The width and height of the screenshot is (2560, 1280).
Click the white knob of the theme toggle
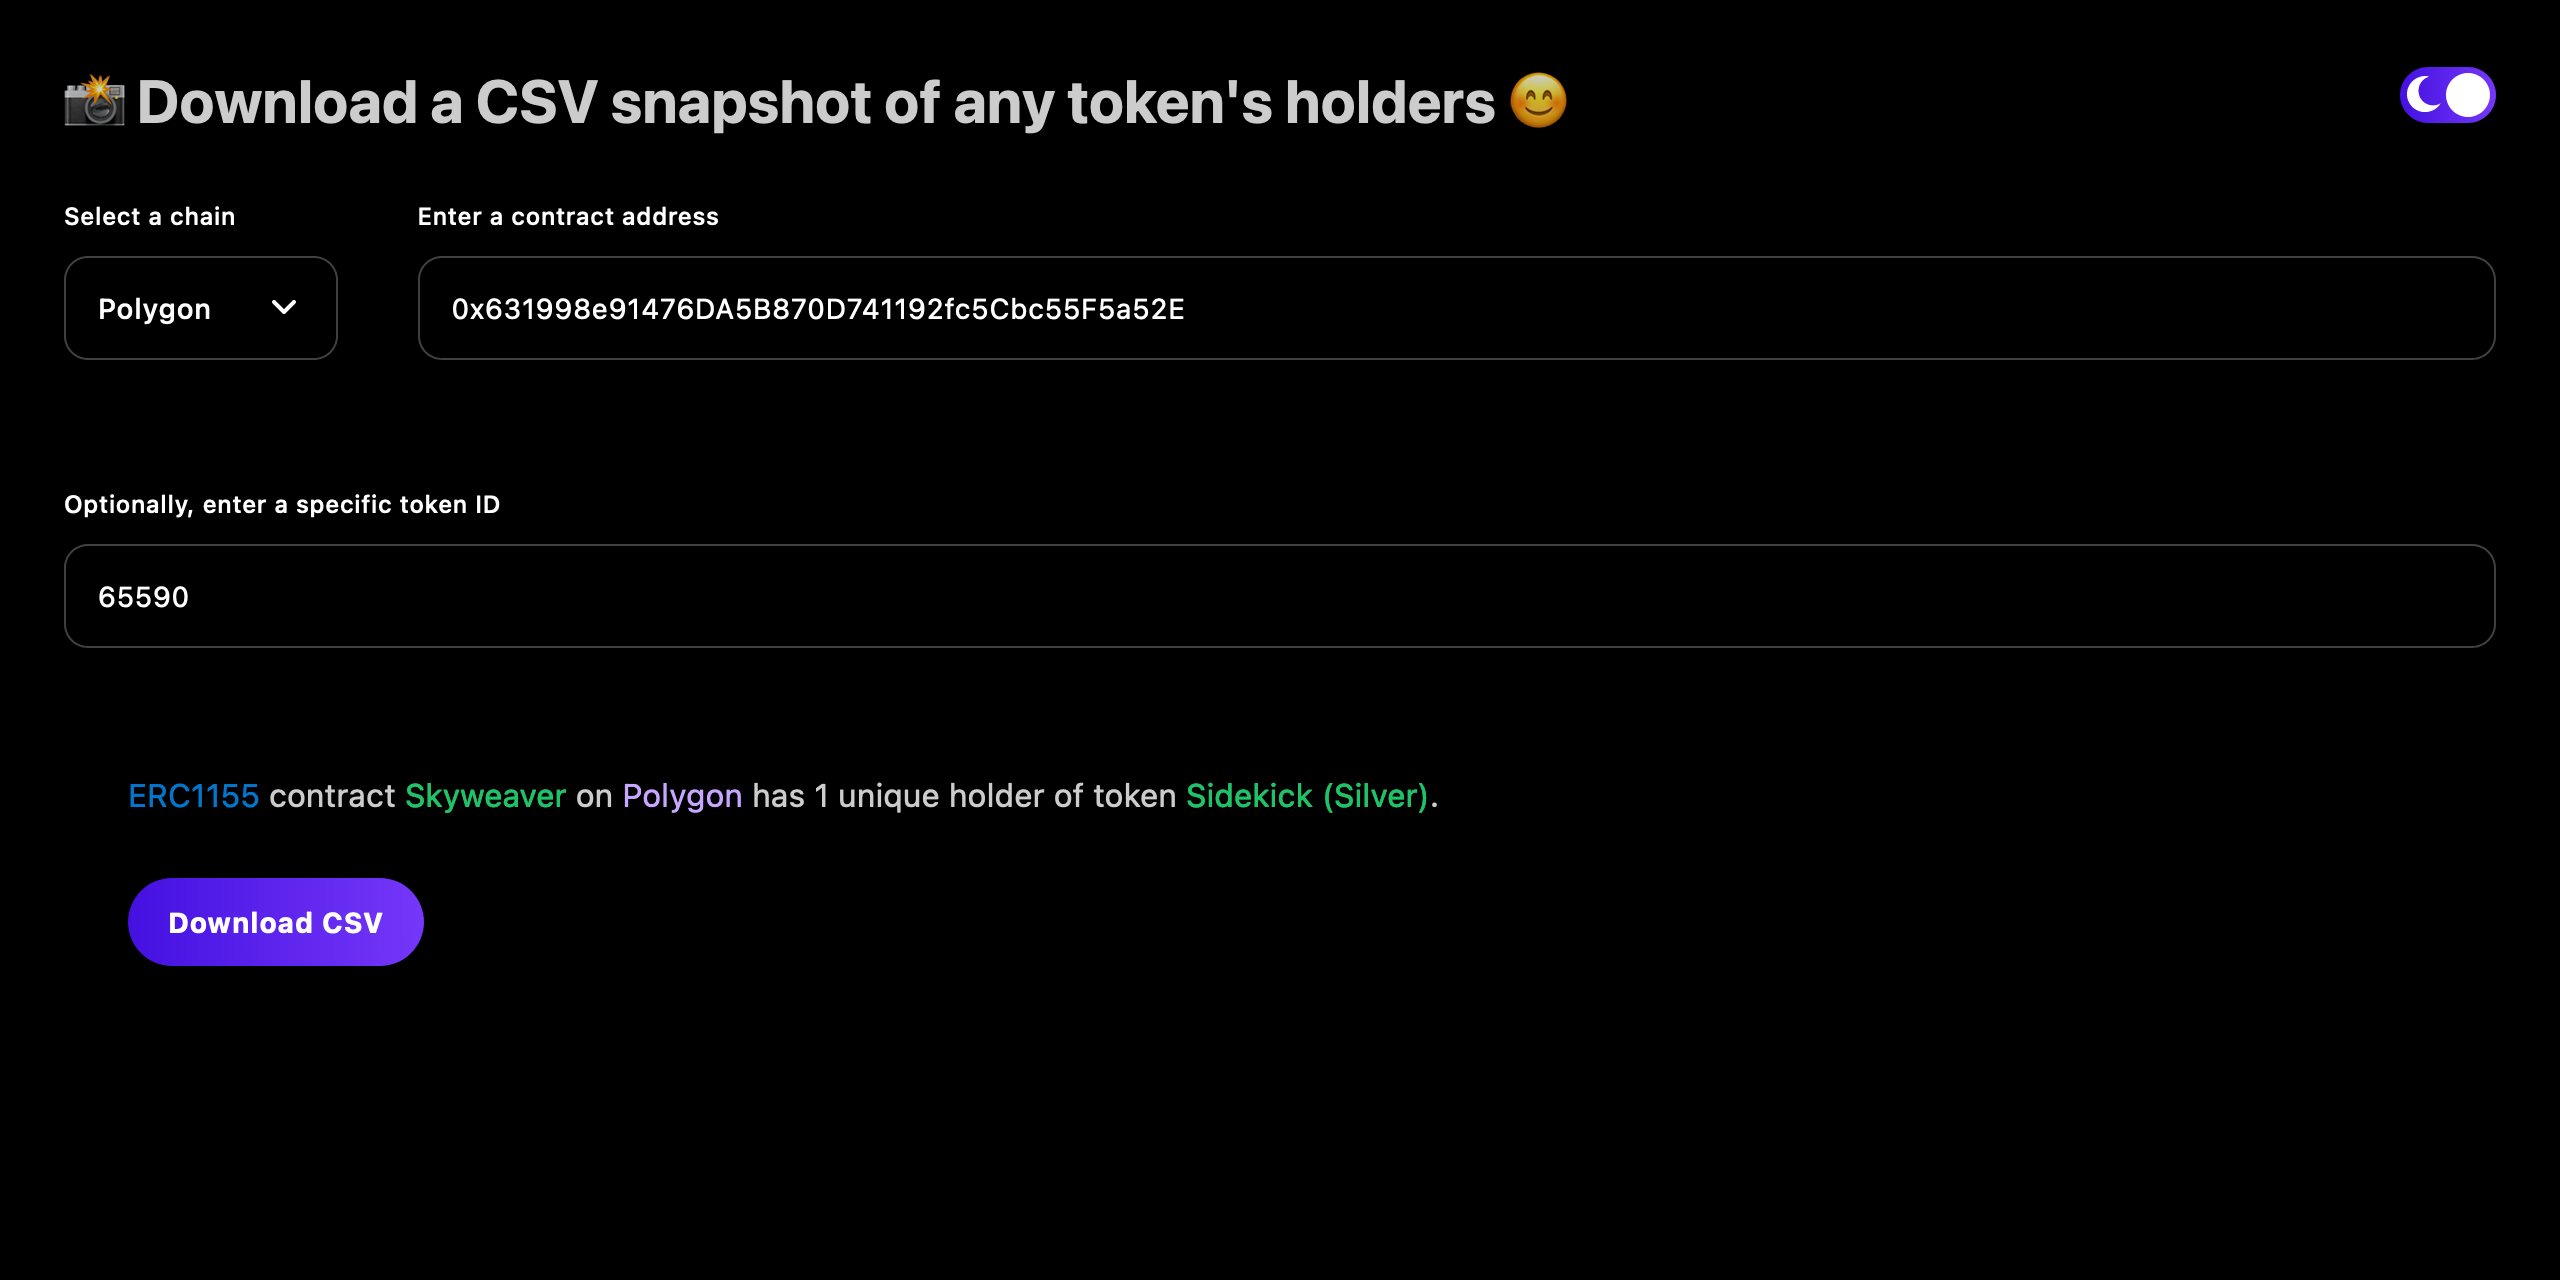pos(2466,95)
